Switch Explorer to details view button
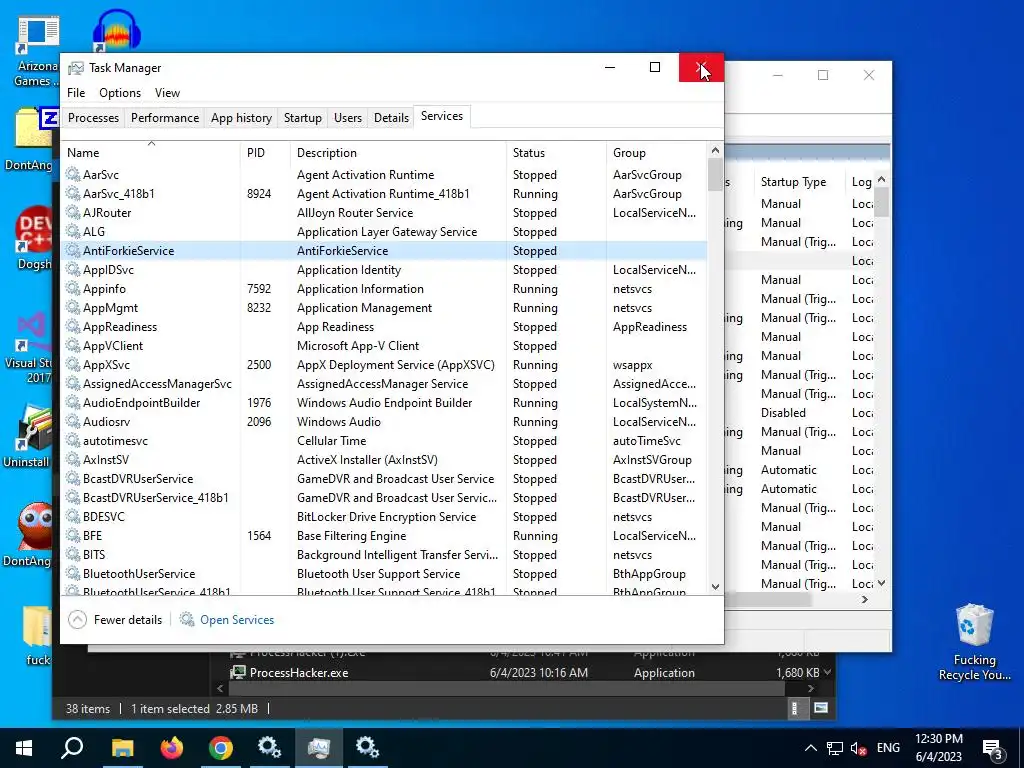The height and width of the screenshot is (768, 1024). (795, 708)
